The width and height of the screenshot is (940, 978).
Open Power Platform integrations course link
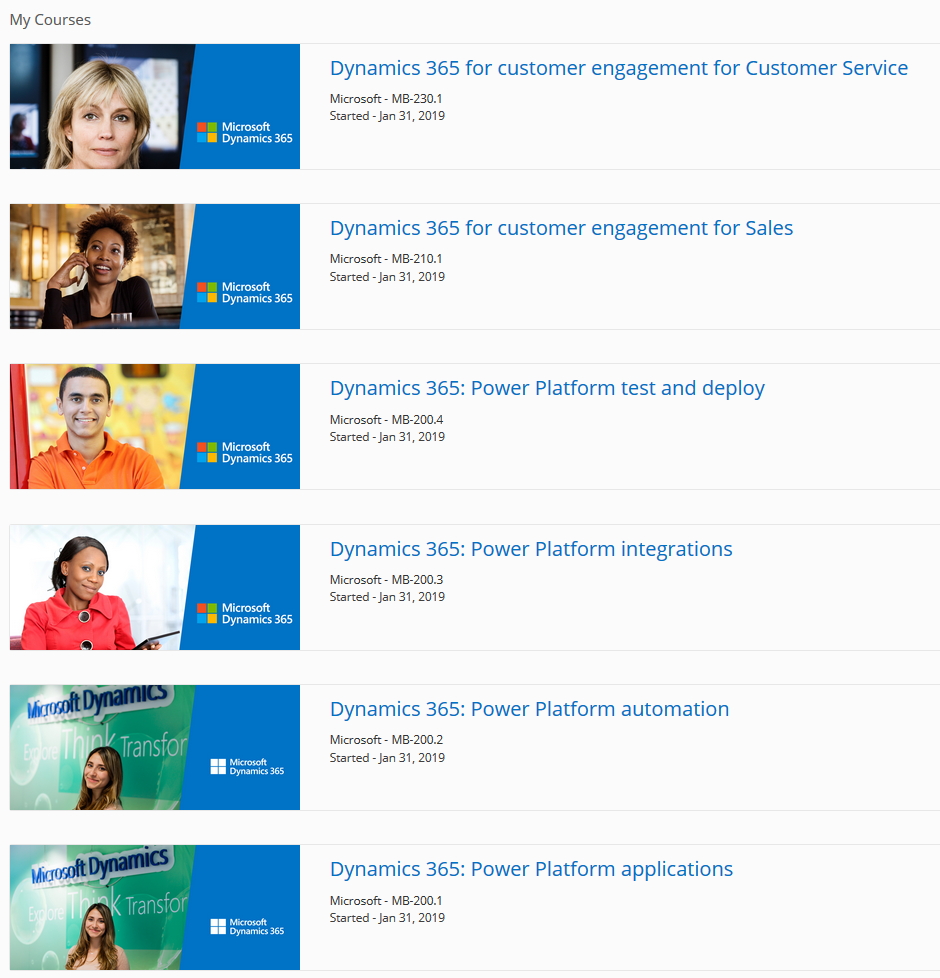[531, 549]
